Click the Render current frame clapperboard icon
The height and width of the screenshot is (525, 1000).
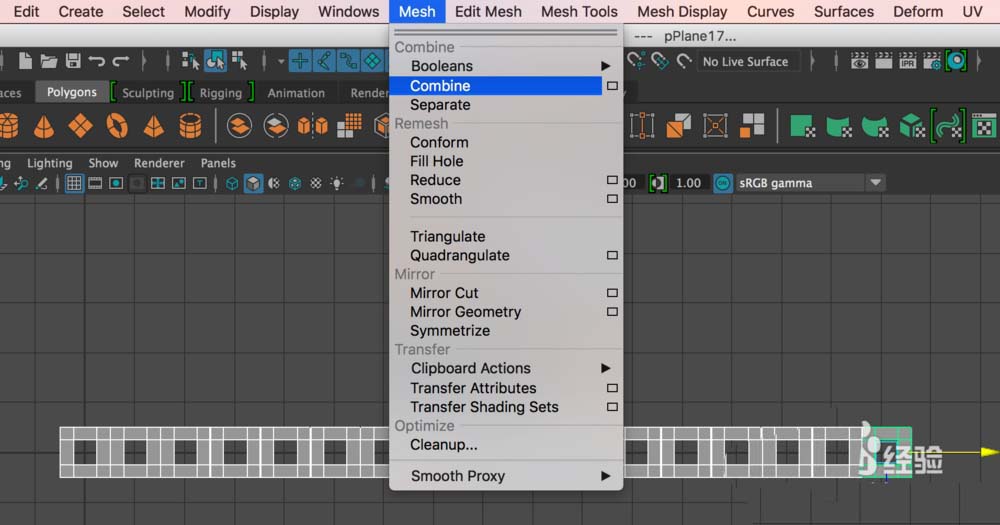pos(883,61)
